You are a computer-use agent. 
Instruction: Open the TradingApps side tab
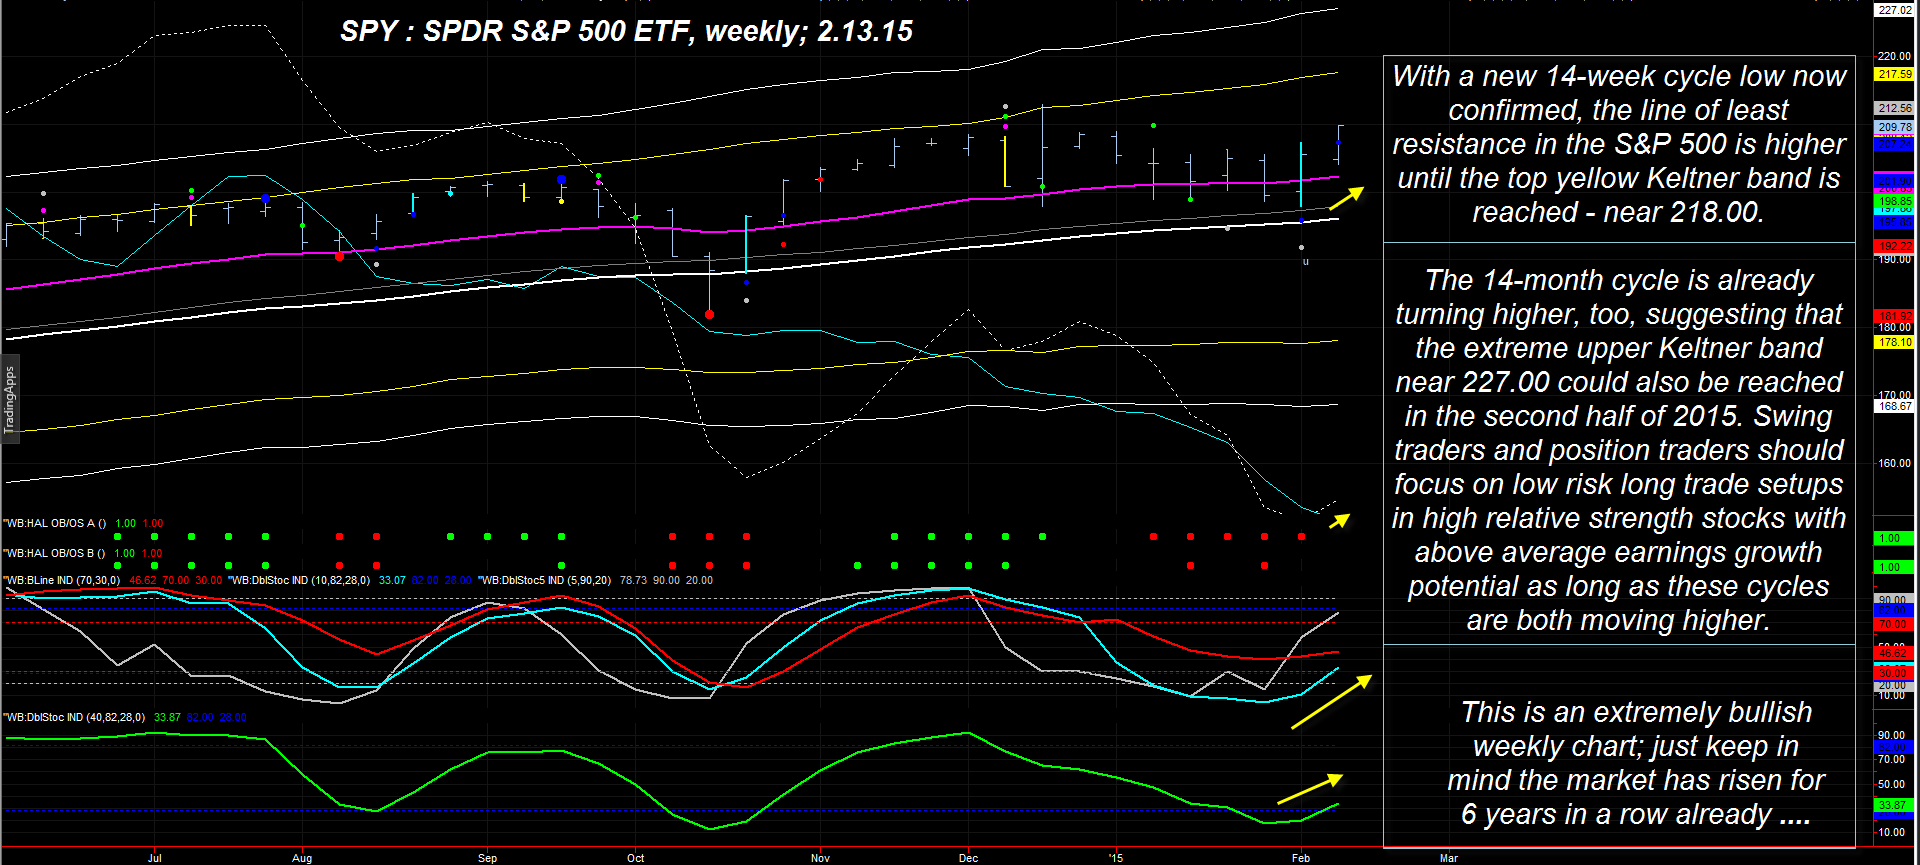pyautogui.click(x=9, y=399)
